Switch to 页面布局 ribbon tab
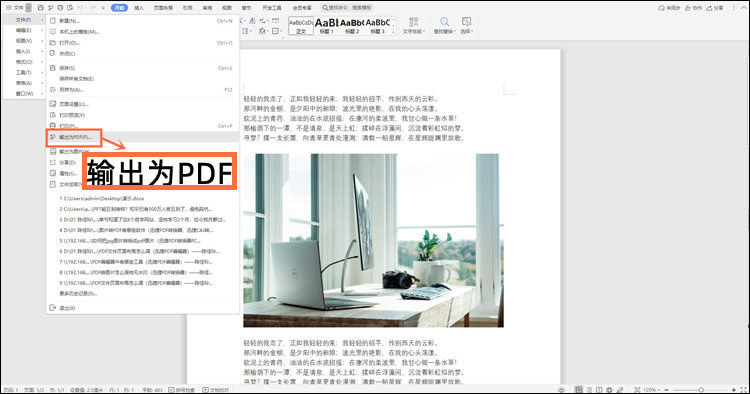750x394 pixels. coord(163,8)
